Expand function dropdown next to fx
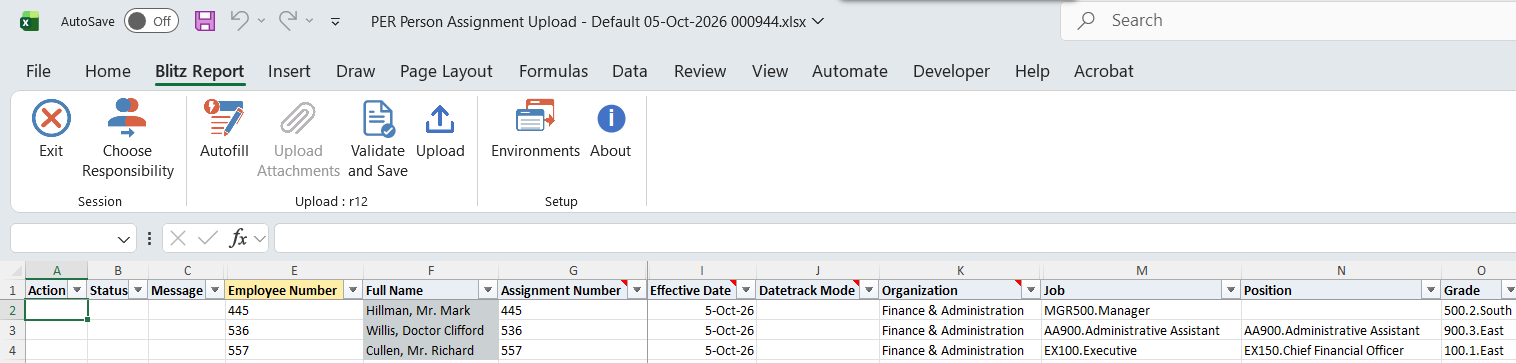The image size is (1516, 363). [x=259, y=238]
